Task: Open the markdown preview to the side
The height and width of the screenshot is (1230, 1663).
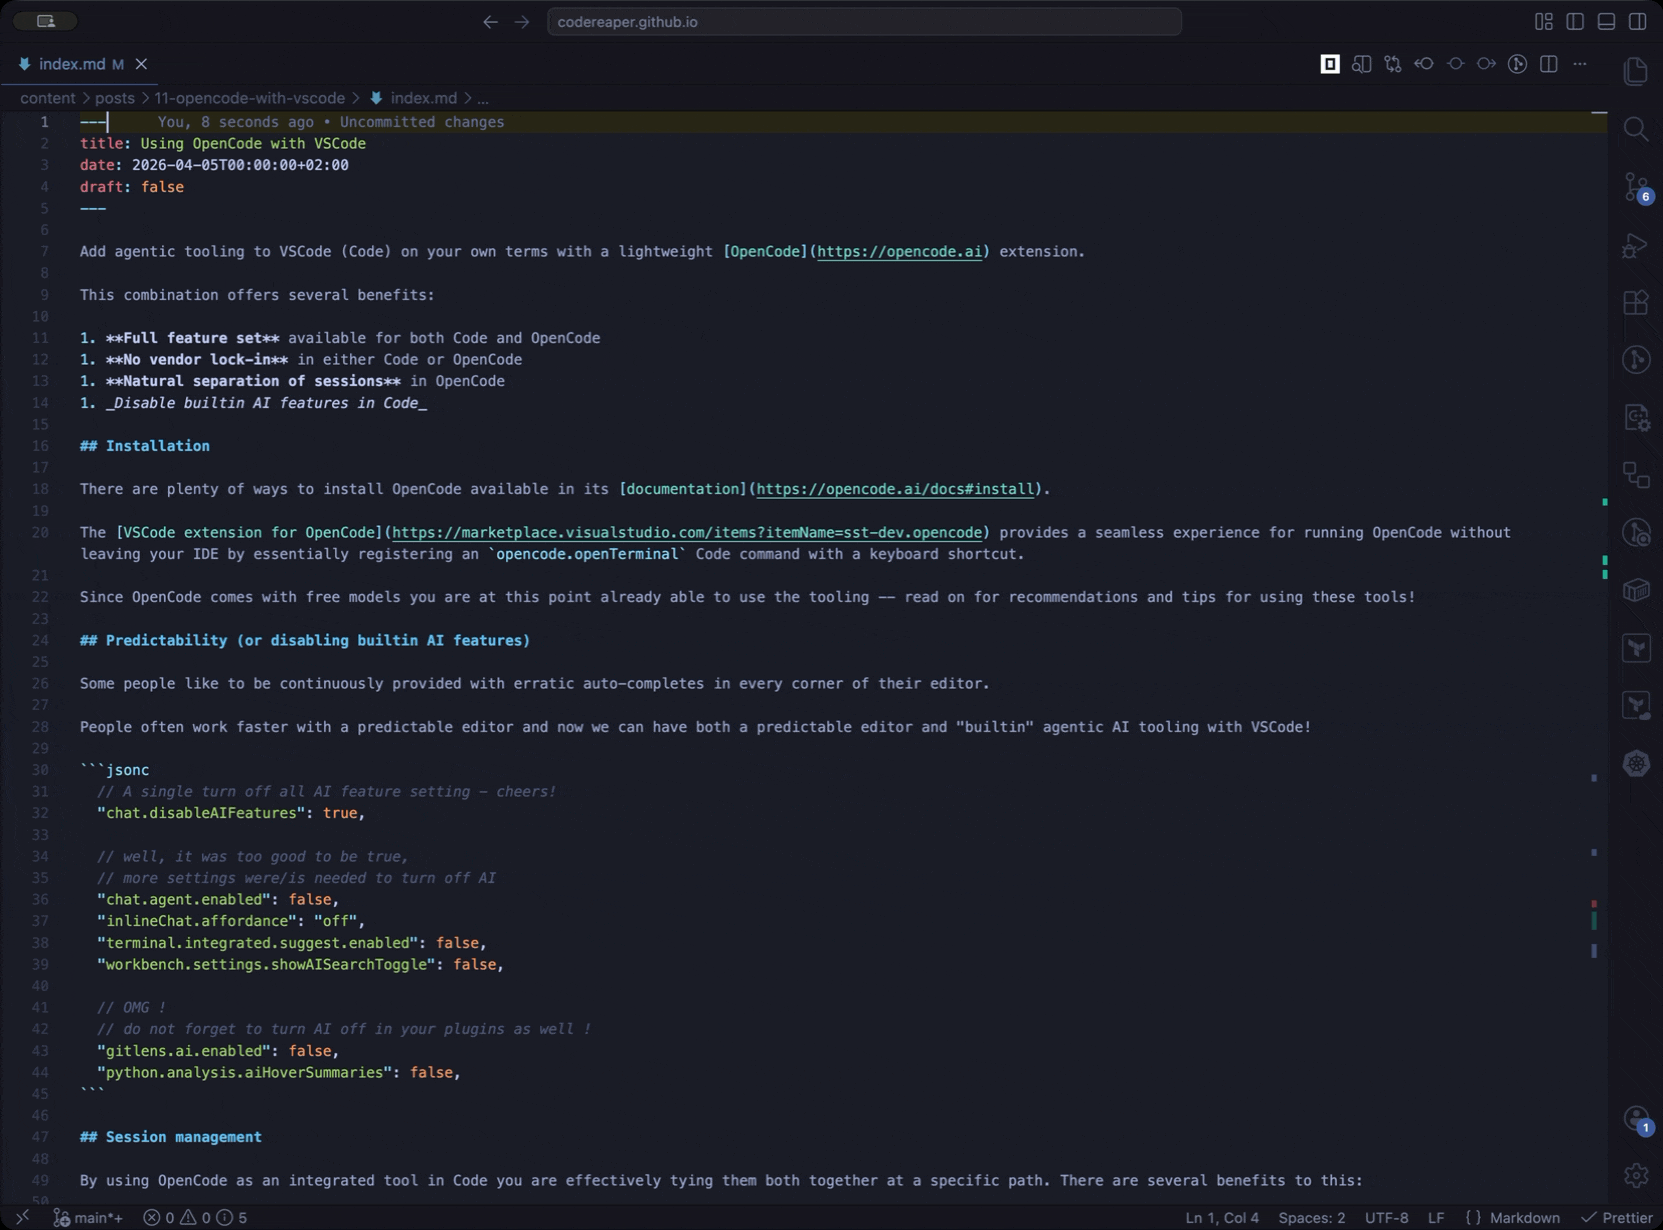Action: pos(1362,64)
